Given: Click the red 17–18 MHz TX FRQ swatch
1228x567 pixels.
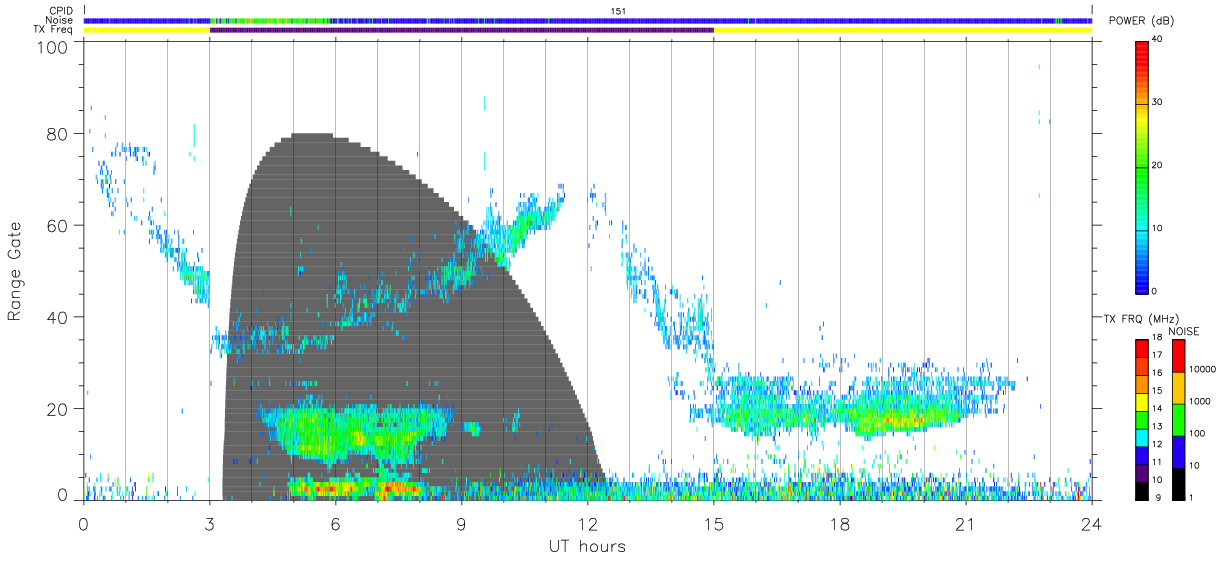Looking at the screenshot, I should coord(1141,349).
